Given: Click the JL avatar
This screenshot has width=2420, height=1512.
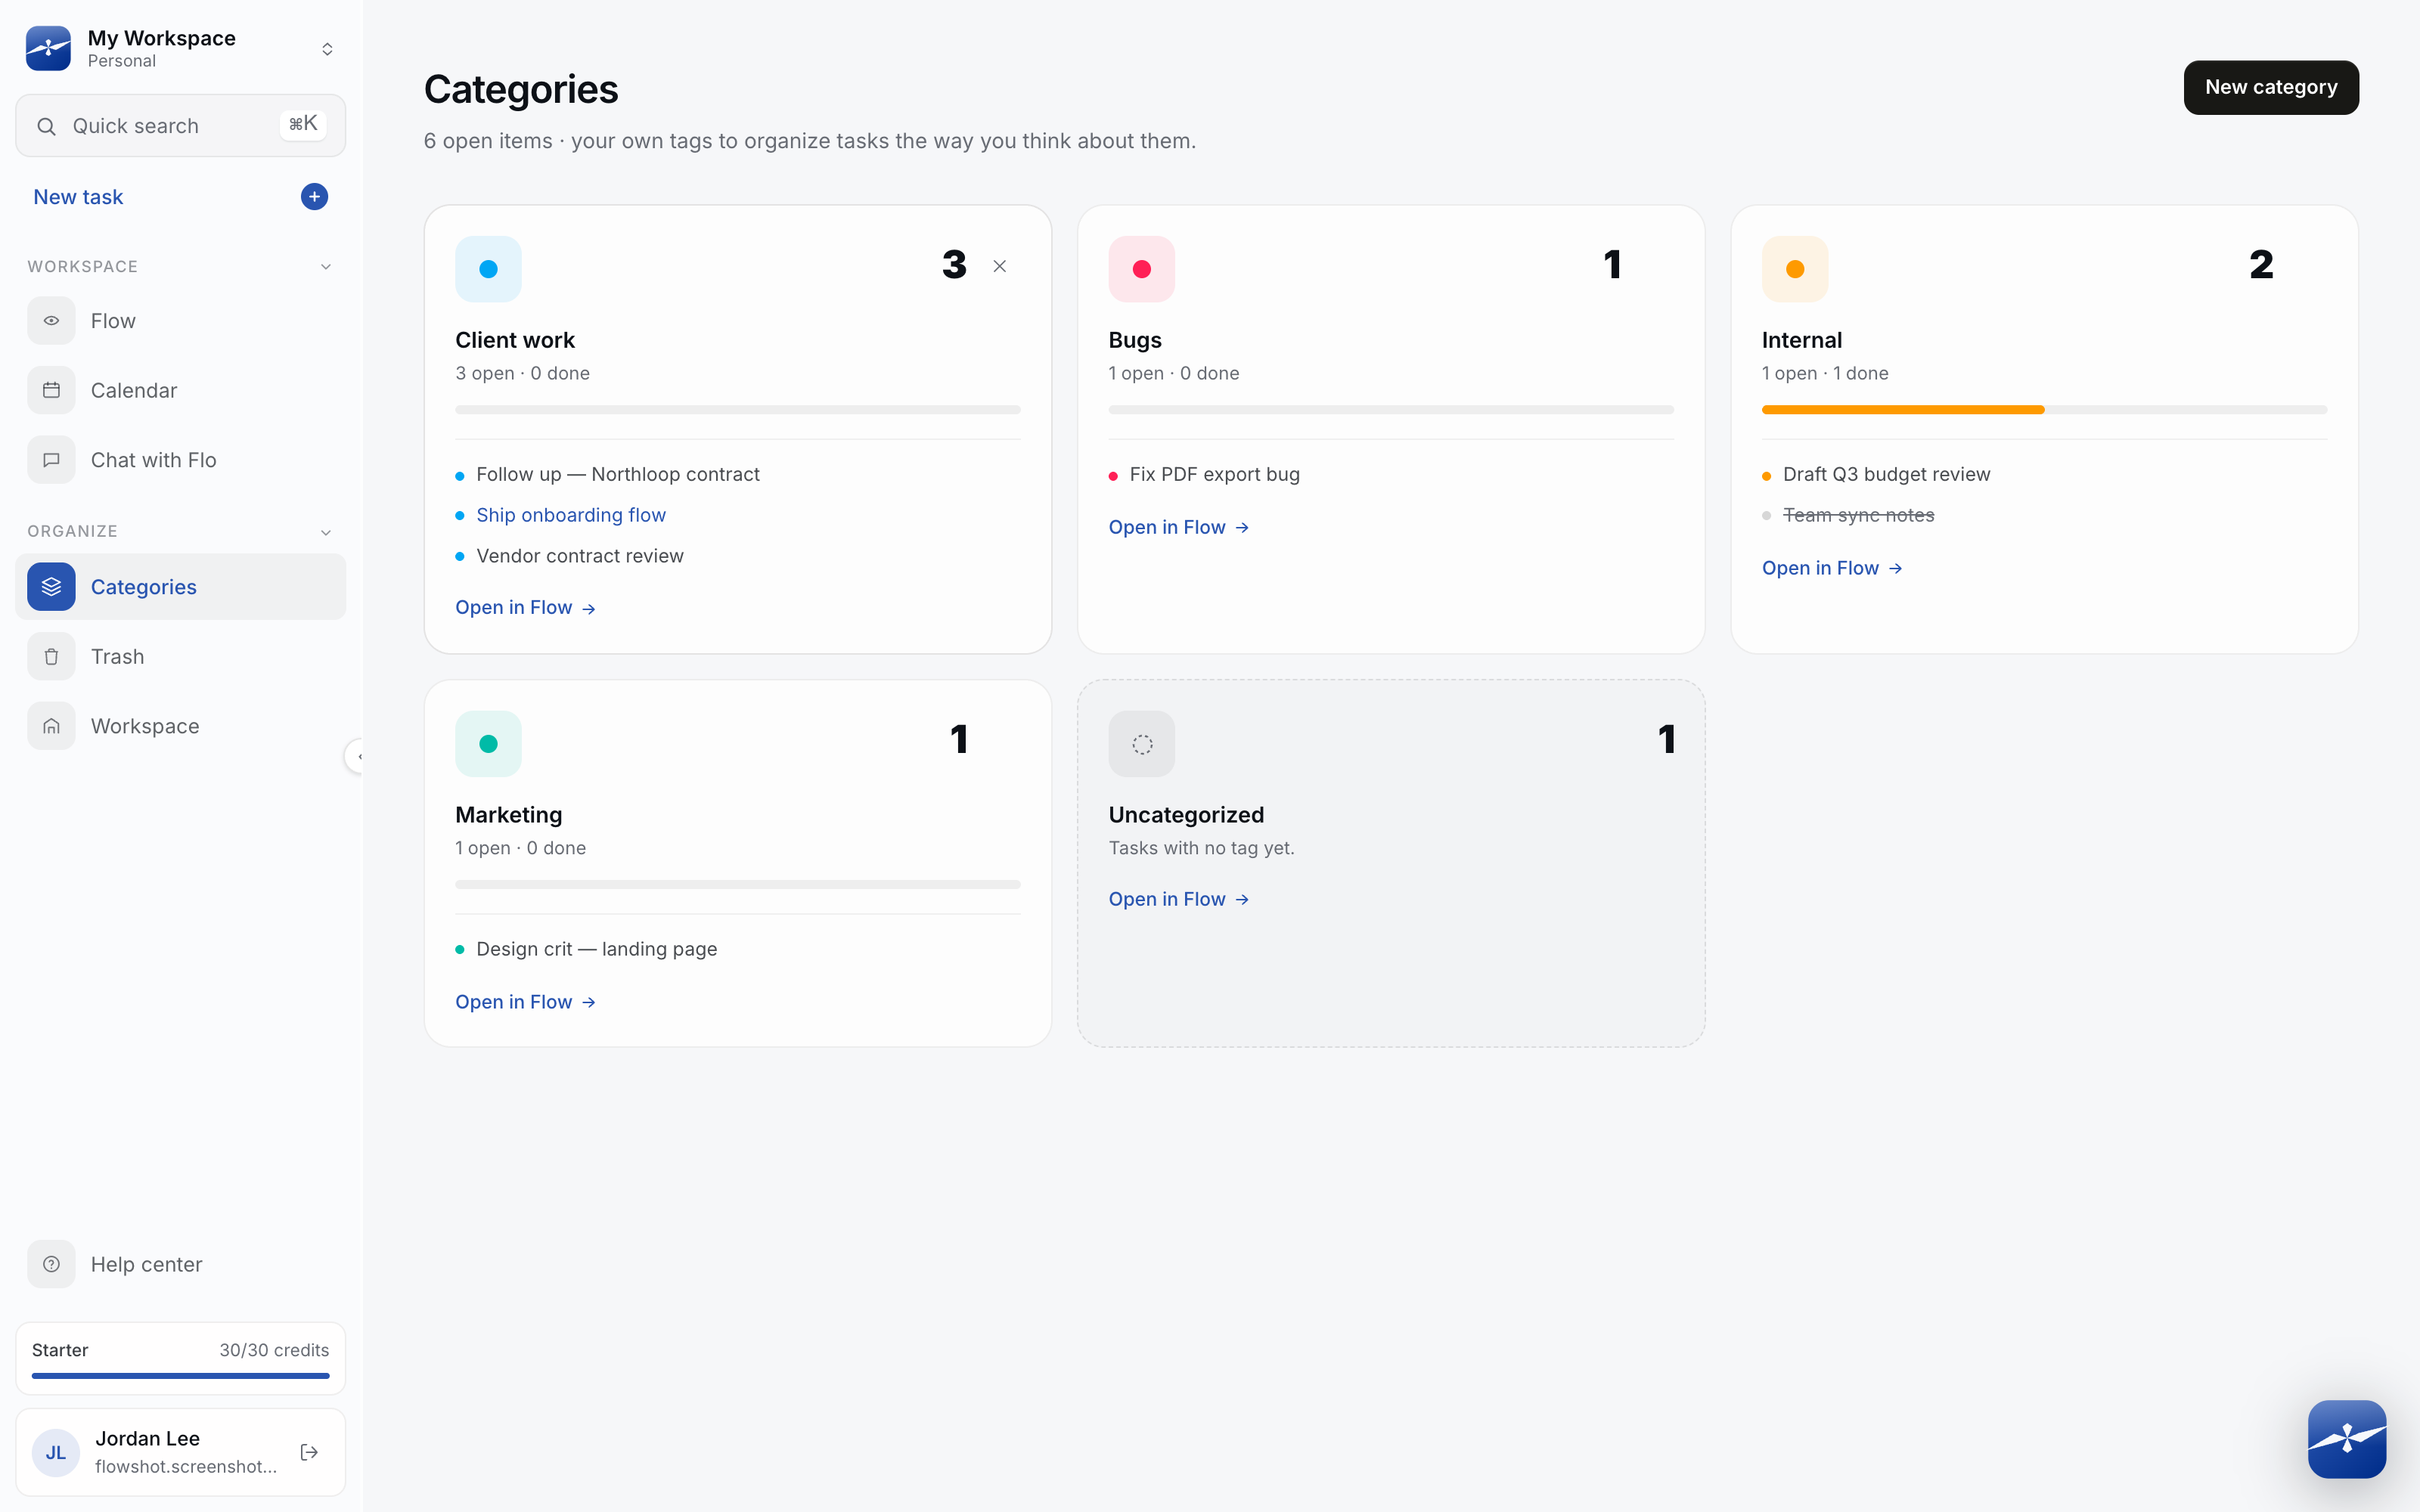Looking at the screenshot, I should coord(56,1453).
